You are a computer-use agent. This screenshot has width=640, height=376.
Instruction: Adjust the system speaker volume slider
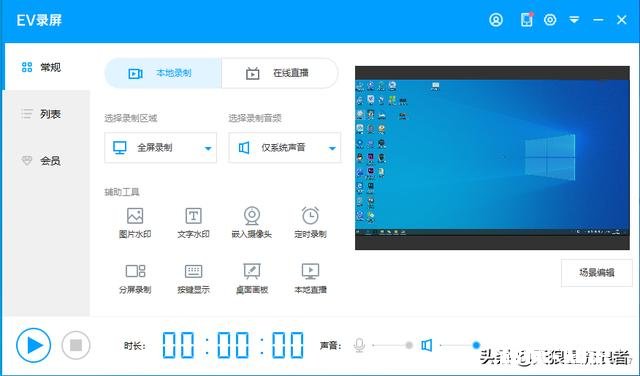460,345
